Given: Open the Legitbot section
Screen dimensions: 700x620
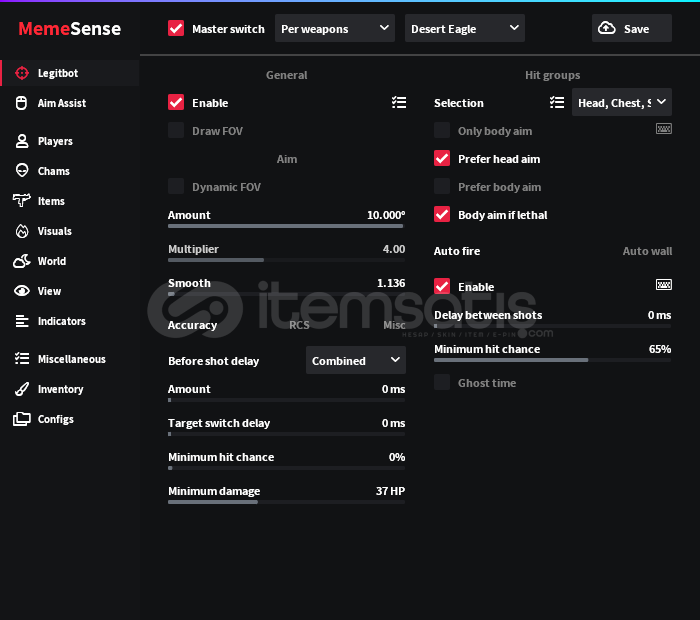Looking at the screenshot, I should coord(70,73).
